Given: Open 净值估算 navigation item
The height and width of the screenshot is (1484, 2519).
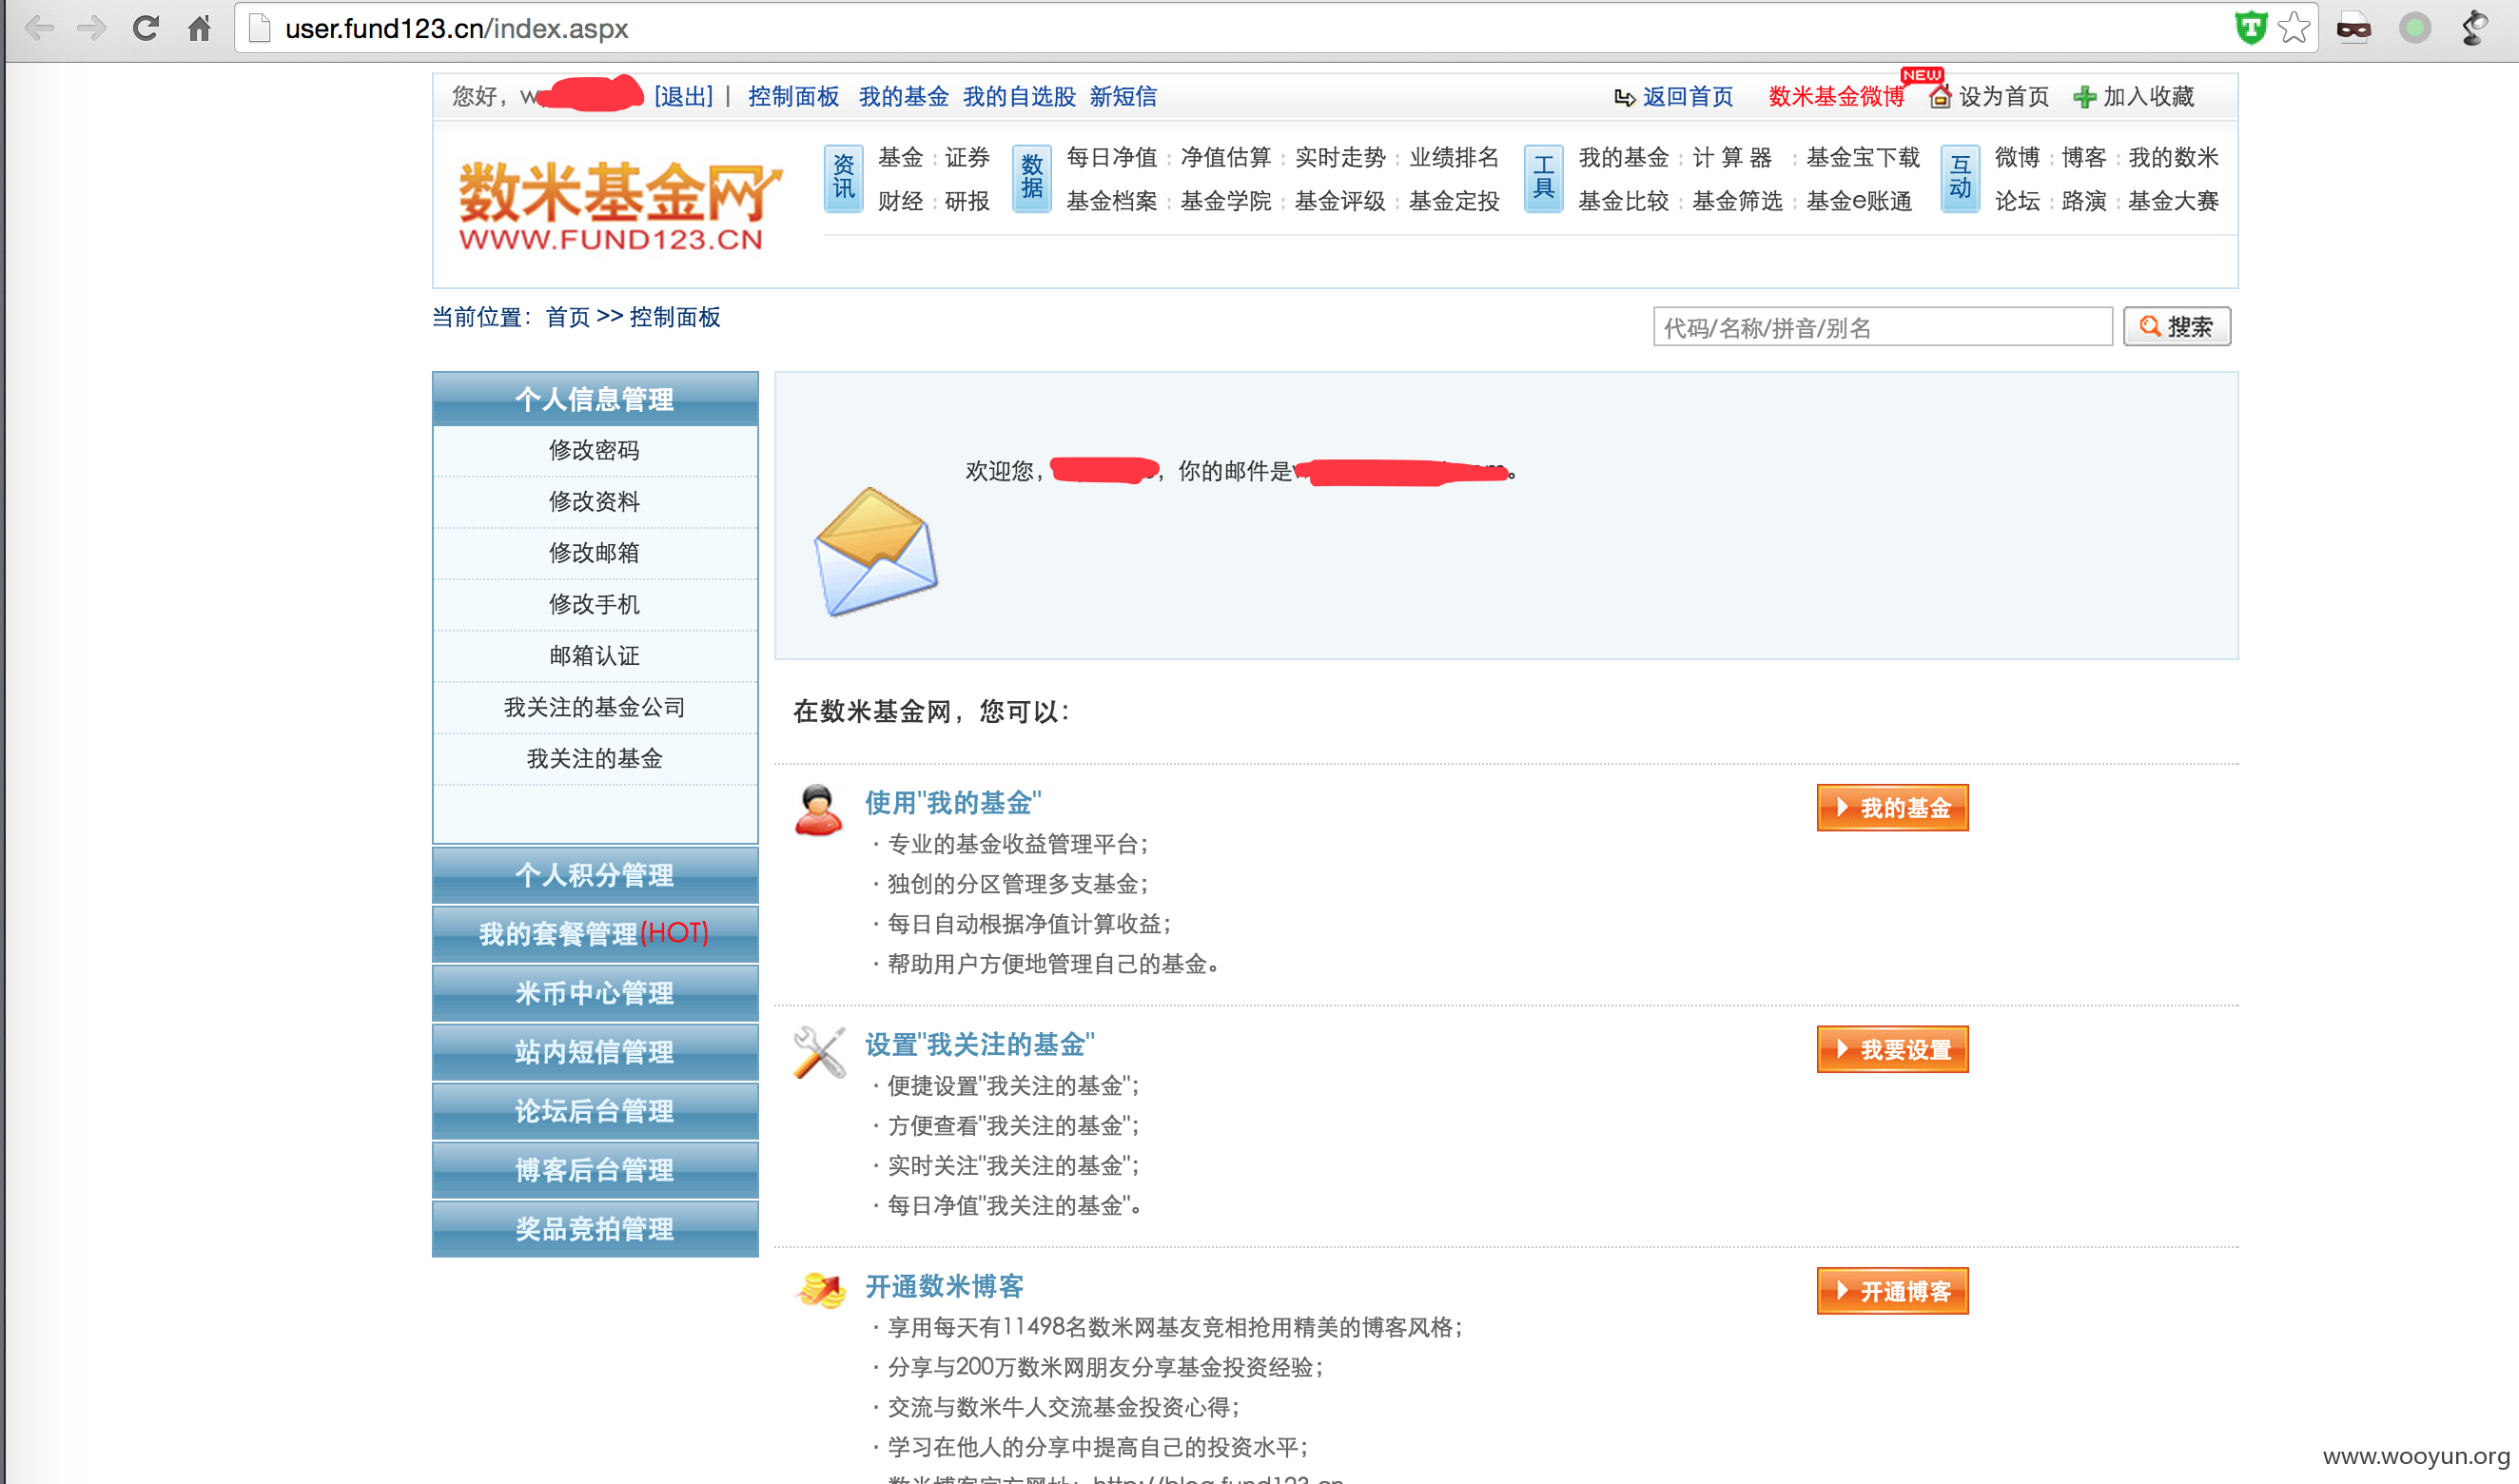Looking at the screenshot, I should 1225,157.
